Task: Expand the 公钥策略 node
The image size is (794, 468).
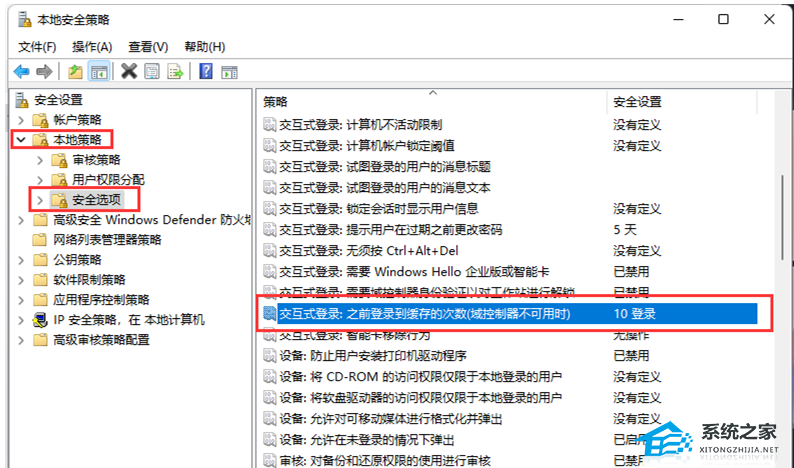Action: [21, 260]
